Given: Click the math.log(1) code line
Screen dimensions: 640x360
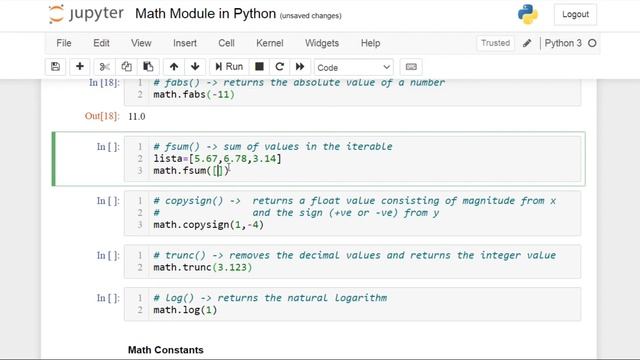Looking at the screenshot, I should pos(185,310).
